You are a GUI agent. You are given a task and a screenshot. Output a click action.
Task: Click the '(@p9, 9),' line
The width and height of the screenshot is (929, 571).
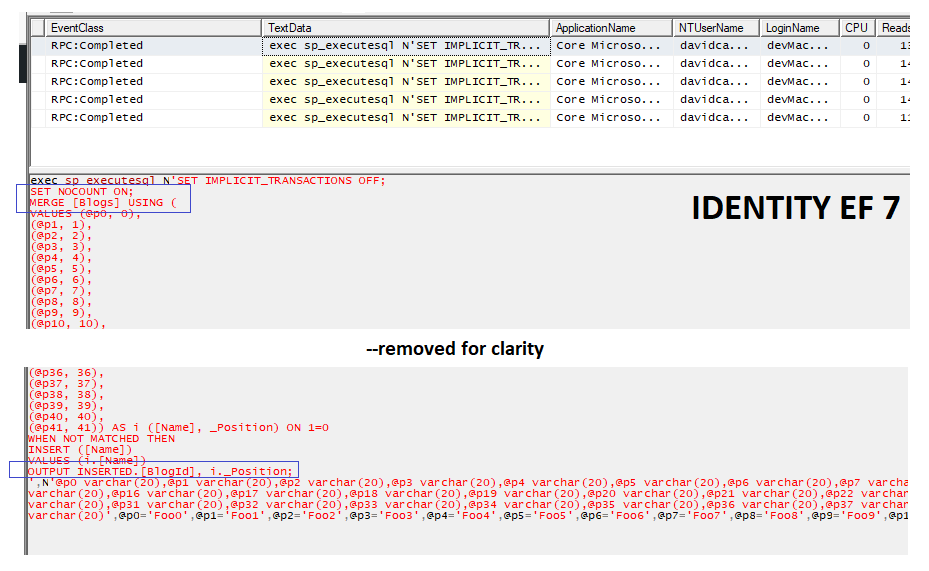(61, 312)
